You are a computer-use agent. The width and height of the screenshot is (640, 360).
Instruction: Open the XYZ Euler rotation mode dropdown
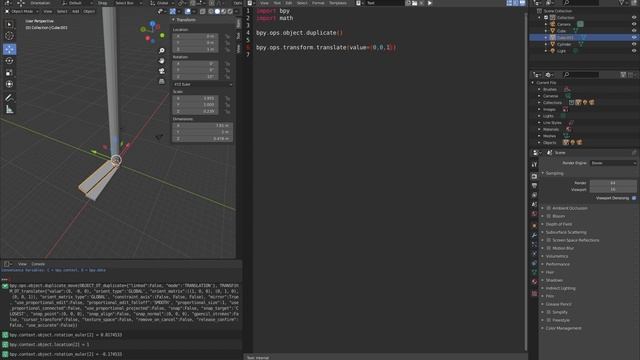pos(203,84)
